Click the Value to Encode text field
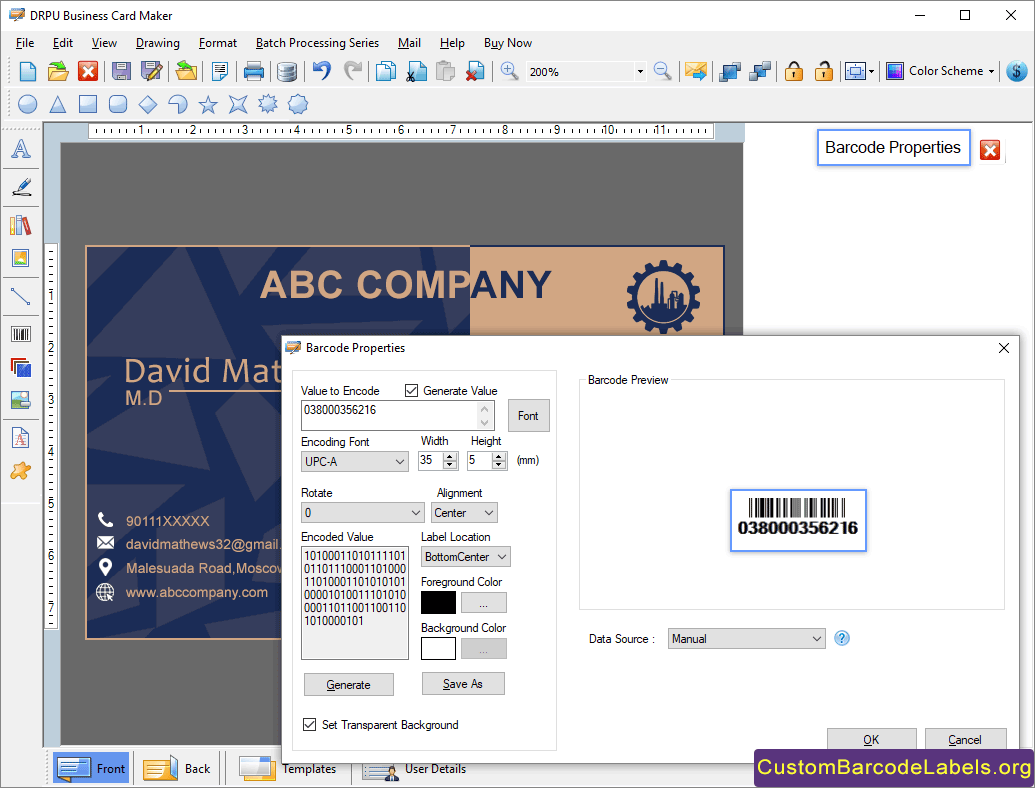1035x788 pixels. [x=397, y=416]
